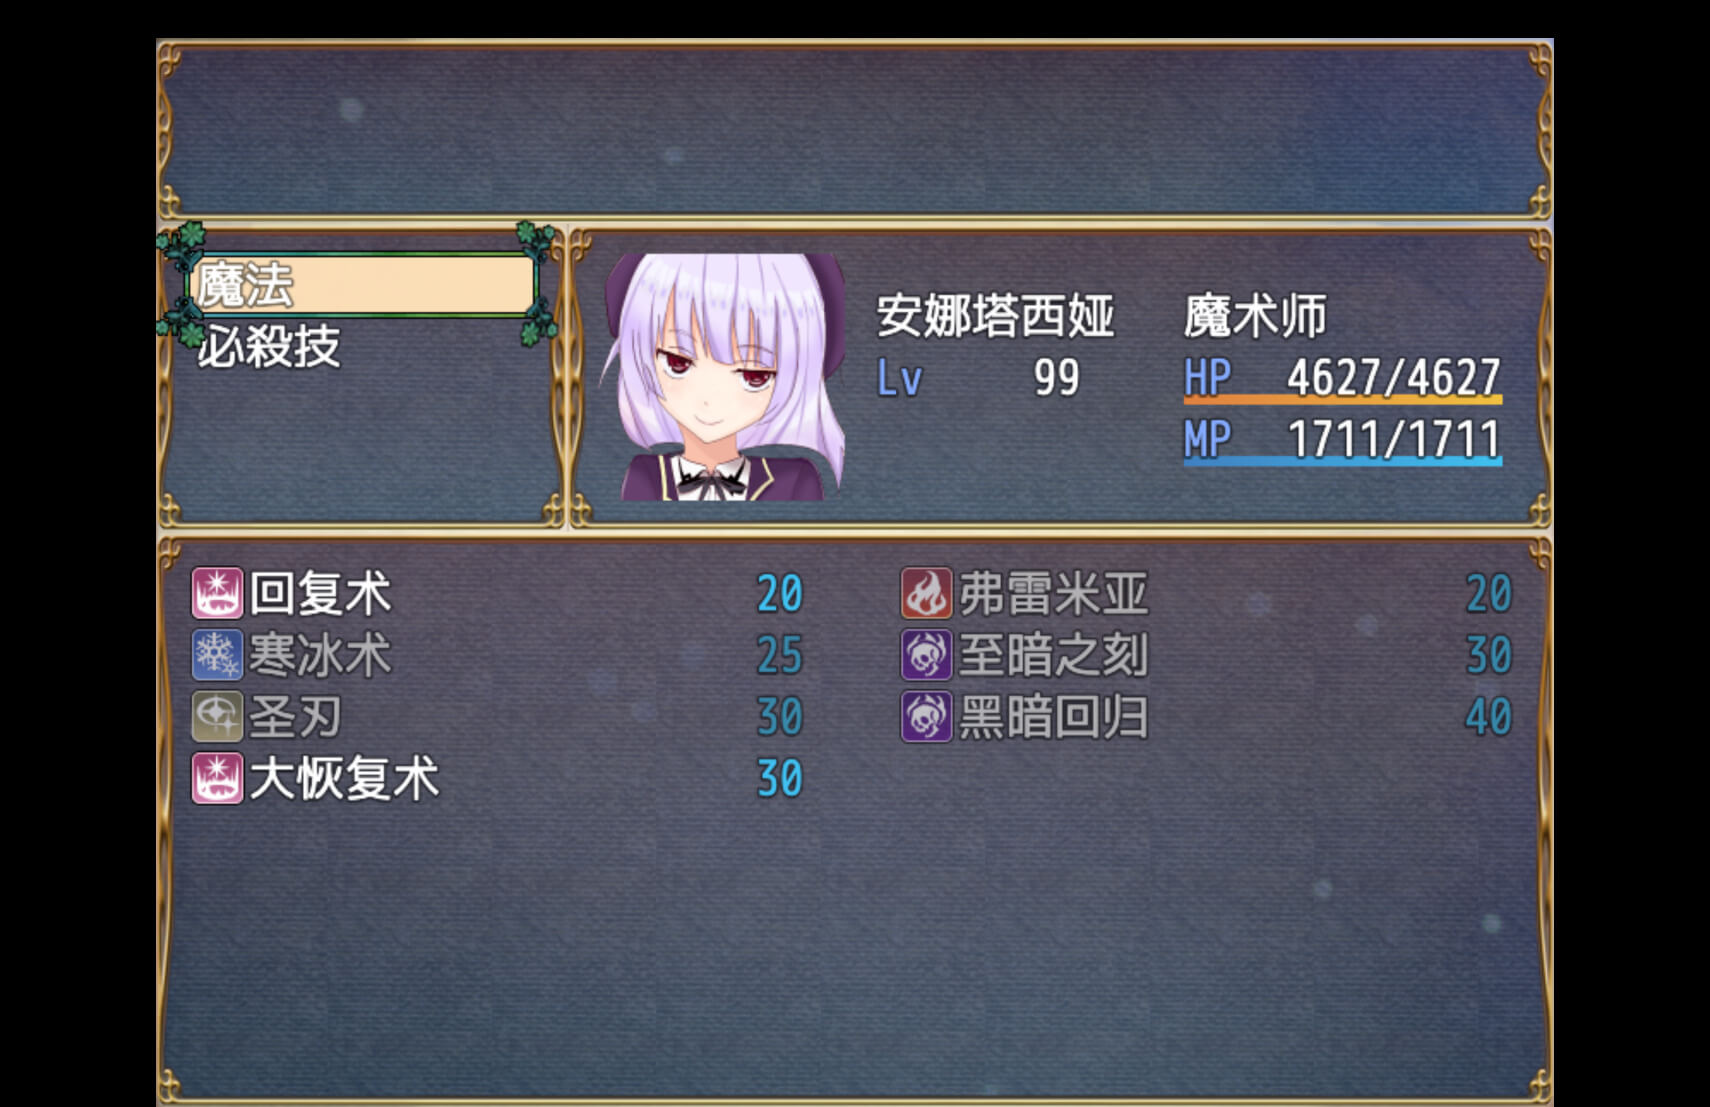Click the 大恢复术 skill icon
The width and height of the screenshot is (1710, 1107).
click(x=217, y=779)
